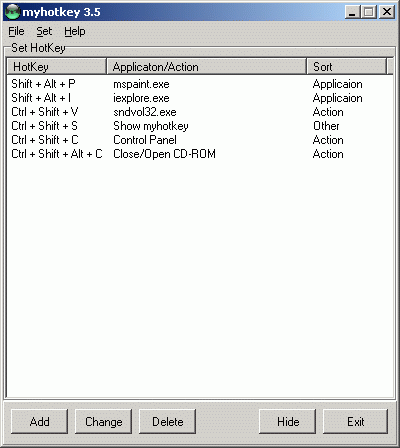The image size is (400, 448).
Task: Open the Set menu
Action: (x=44, y=31)
